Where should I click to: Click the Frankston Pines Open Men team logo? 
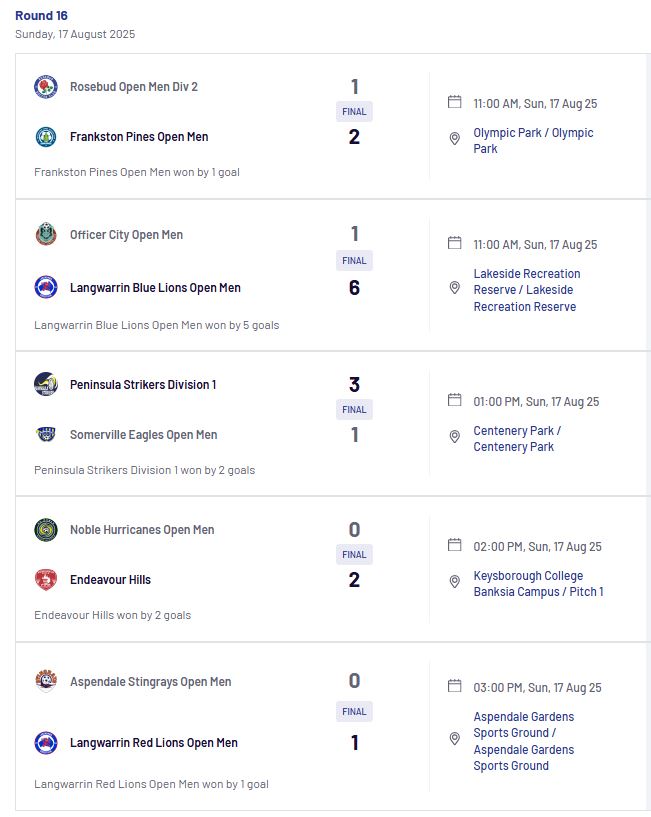[46, 137]
